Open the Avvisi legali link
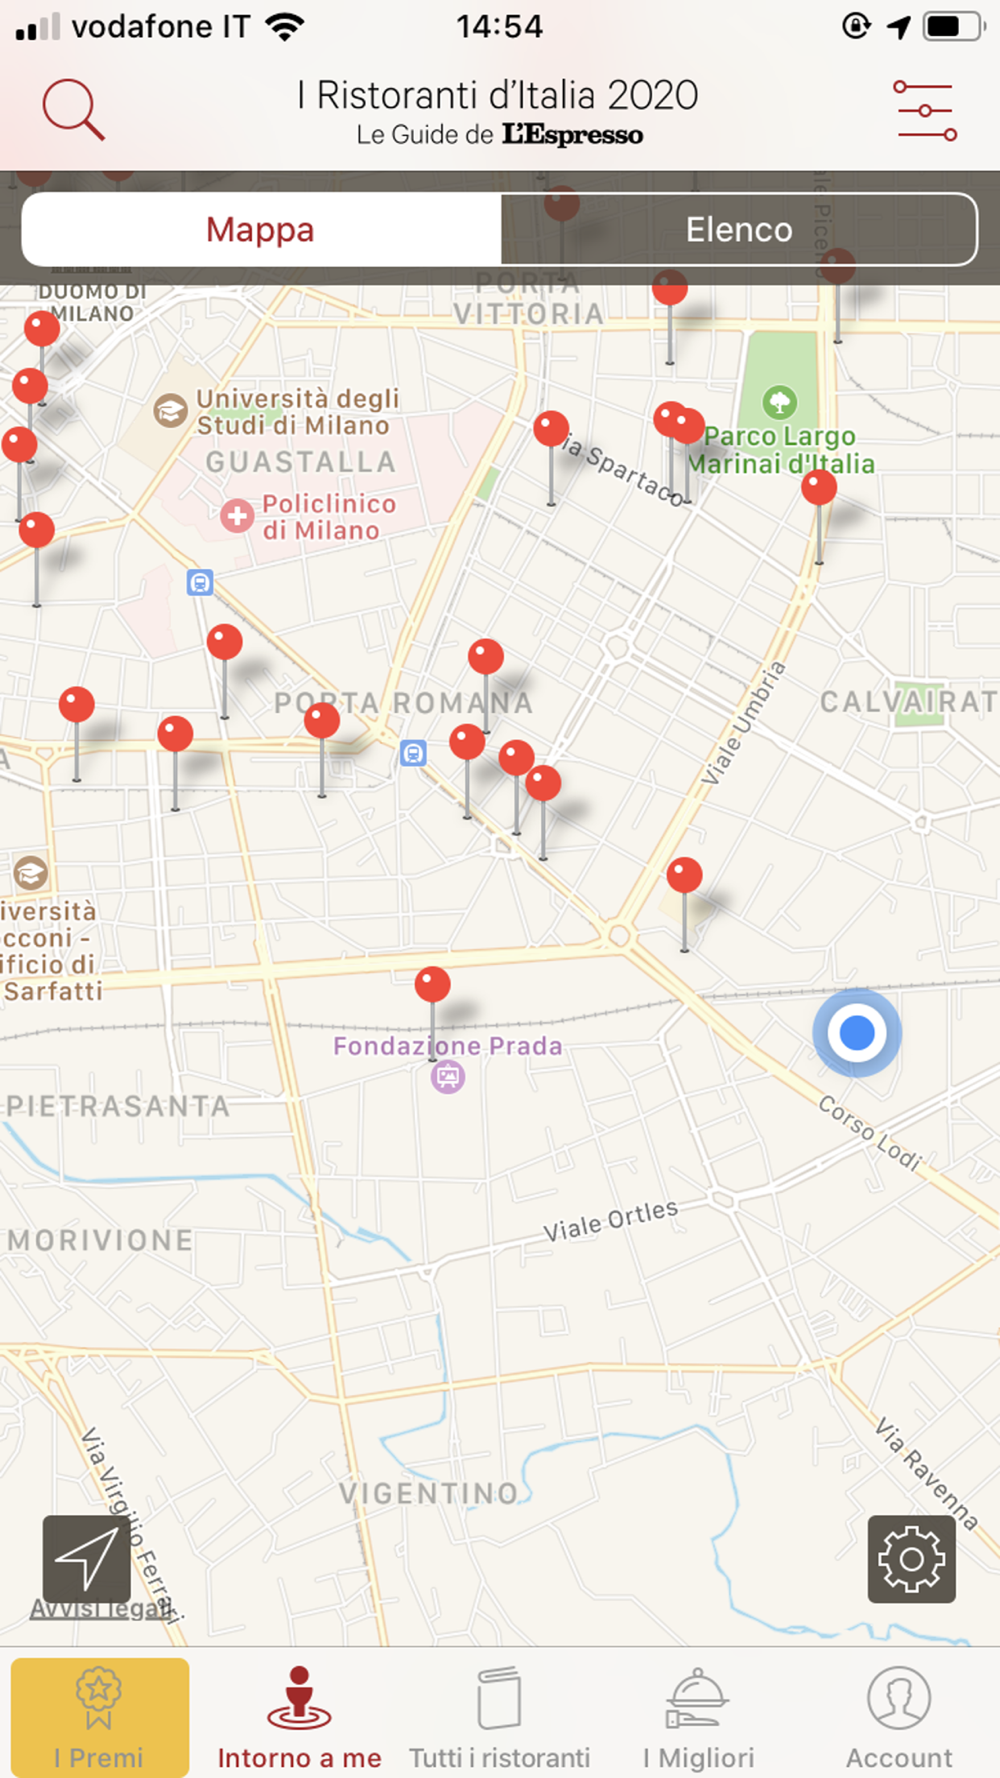 point(102,1609)
